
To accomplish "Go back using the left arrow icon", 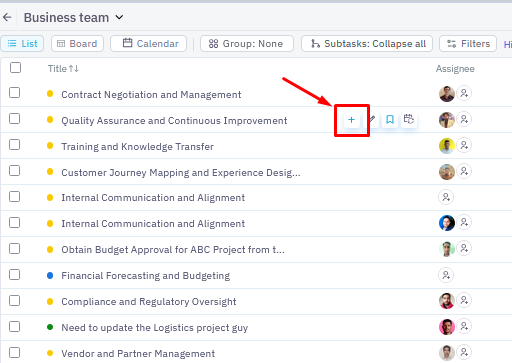I will (7, 17).
